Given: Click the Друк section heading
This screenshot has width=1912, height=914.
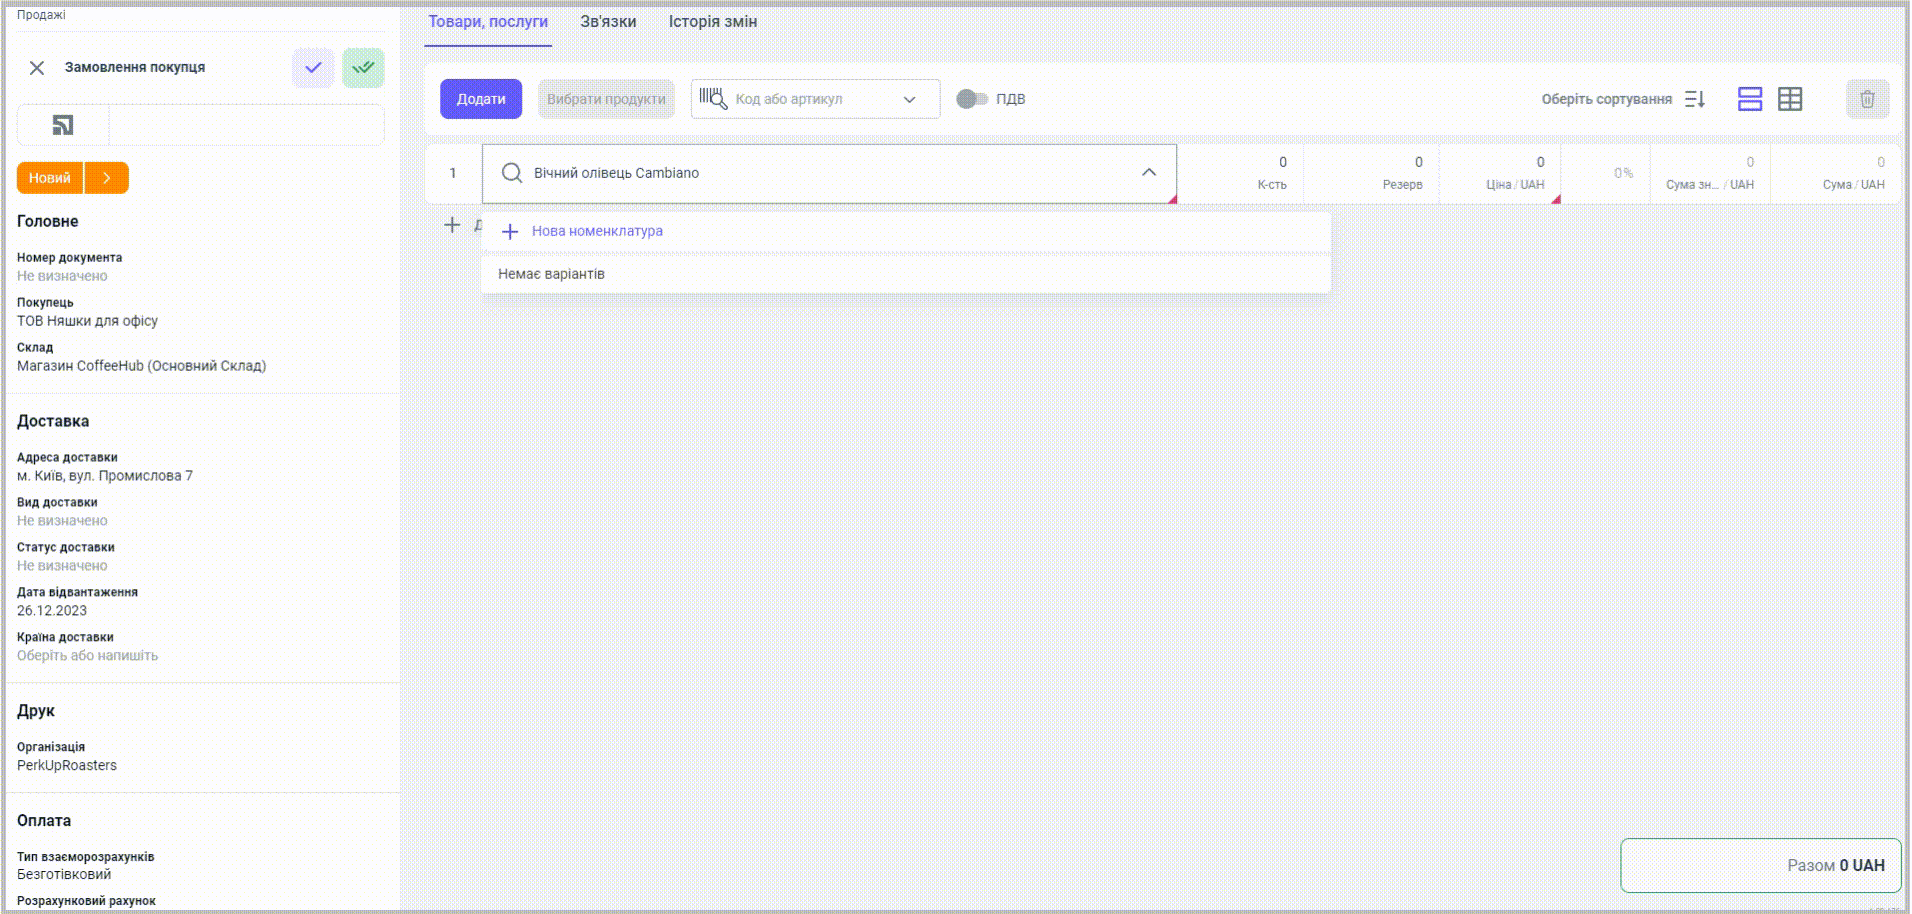Looking at the screenshot, I should click(36, 711).
